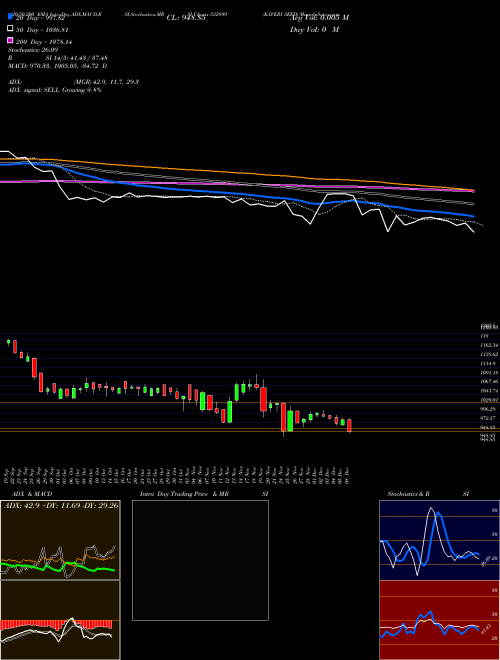Click the 'MACD: 970.33, 1005.05, -34.72' line
Image resolution: width=500 pixels, height=660 pixels.
(x=58, y=66)
